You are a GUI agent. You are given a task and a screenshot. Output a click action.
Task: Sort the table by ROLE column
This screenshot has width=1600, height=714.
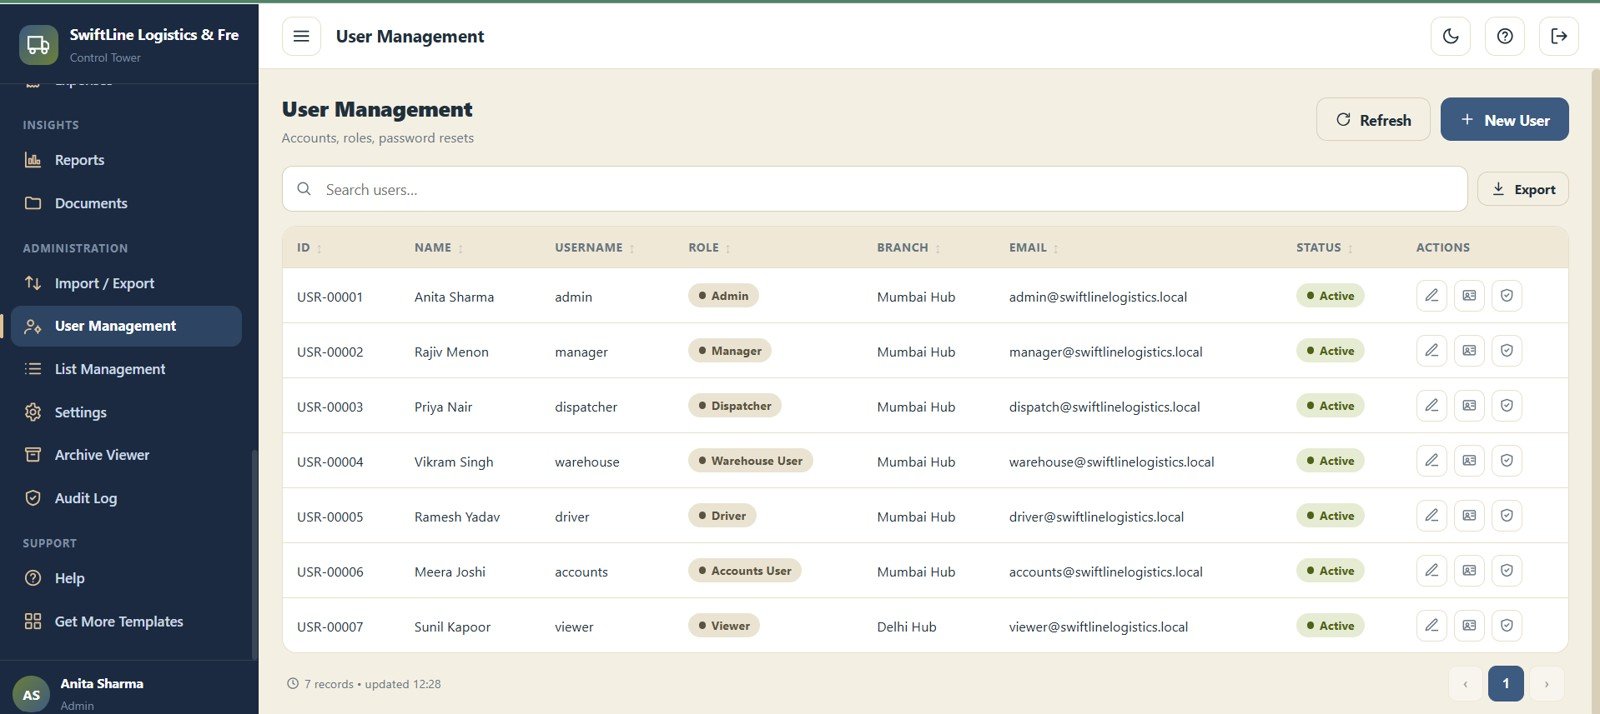[709, 248]
